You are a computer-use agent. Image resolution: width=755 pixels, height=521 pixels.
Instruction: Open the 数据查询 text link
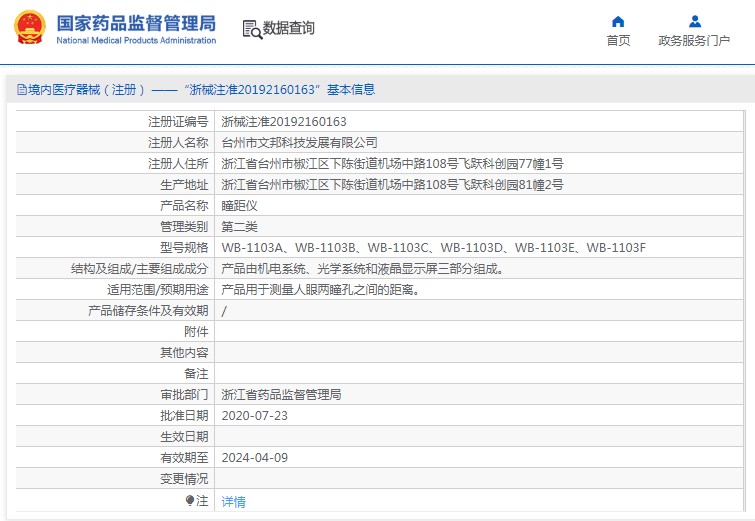tap(289, 29)
